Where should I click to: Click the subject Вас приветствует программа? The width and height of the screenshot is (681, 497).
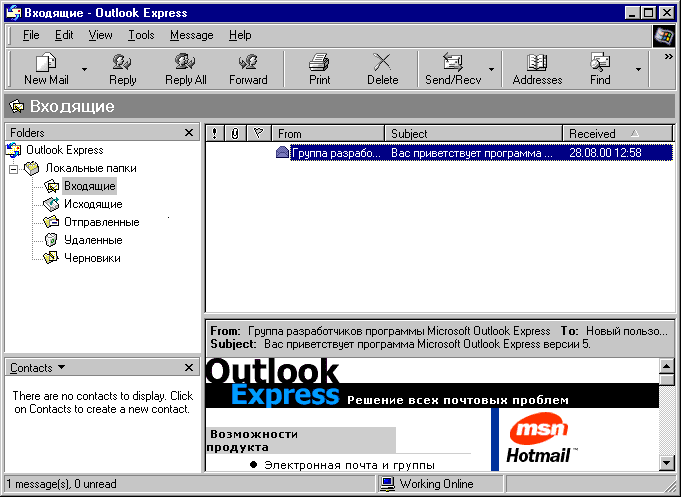click(472, 153)
